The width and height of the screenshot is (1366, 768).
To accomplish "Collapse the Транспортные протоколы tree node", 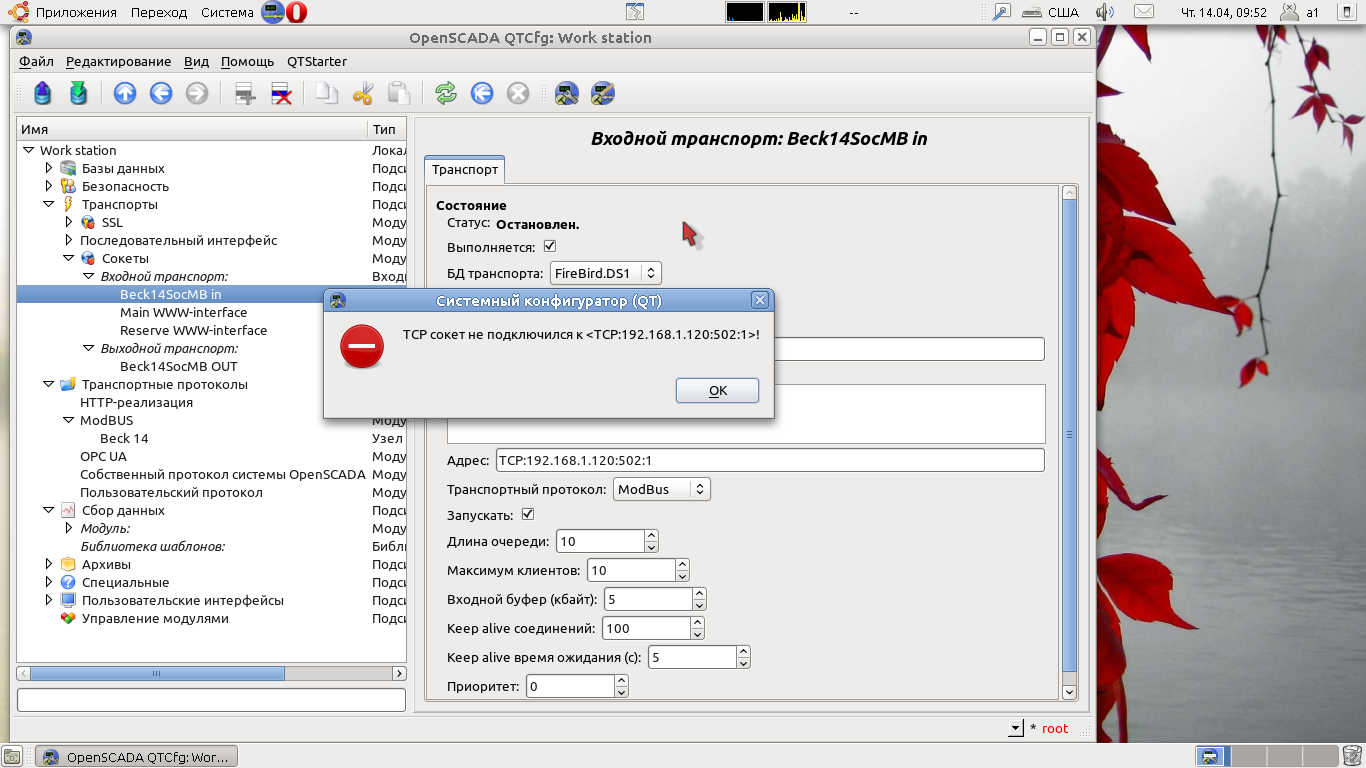I will (x=48, y=384).
